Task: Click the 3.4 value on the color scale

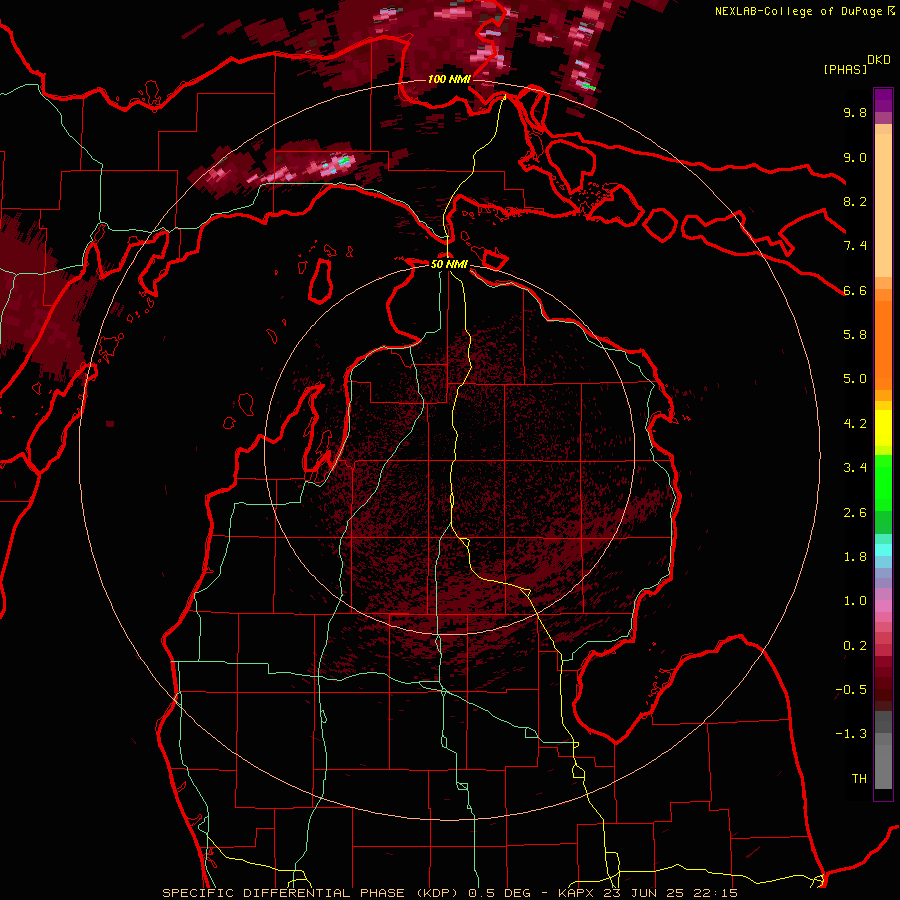Action: pos(855,468)
